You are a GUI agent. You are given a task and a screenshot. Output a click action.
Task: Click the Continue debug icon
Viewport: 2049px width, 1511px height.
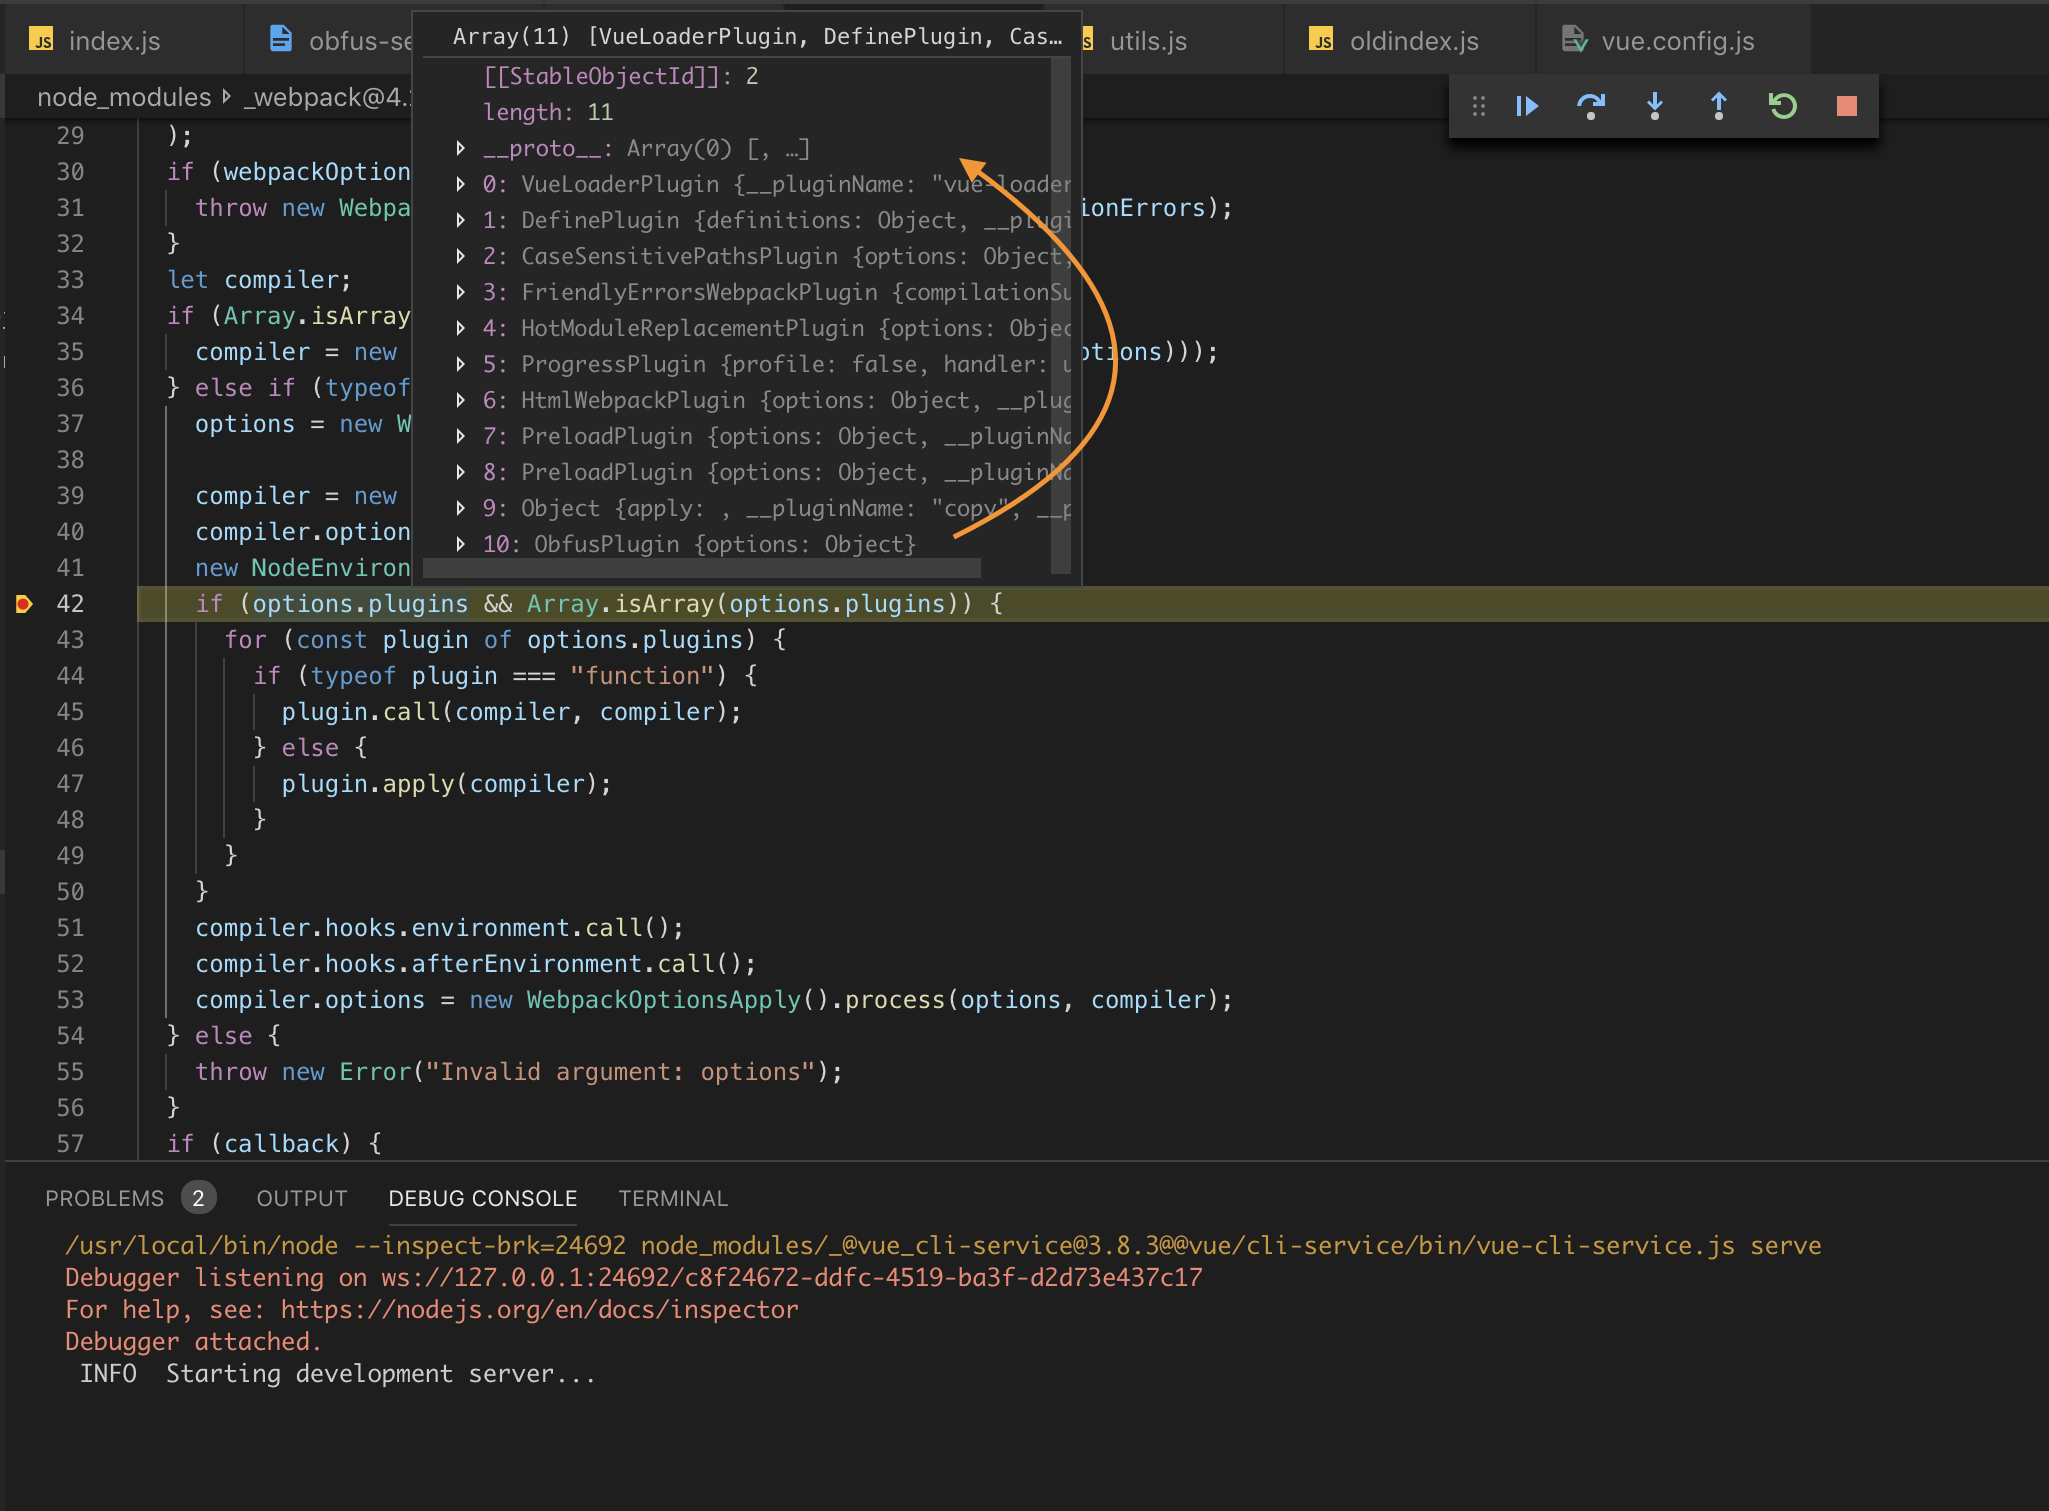(x=1527, y=105)
